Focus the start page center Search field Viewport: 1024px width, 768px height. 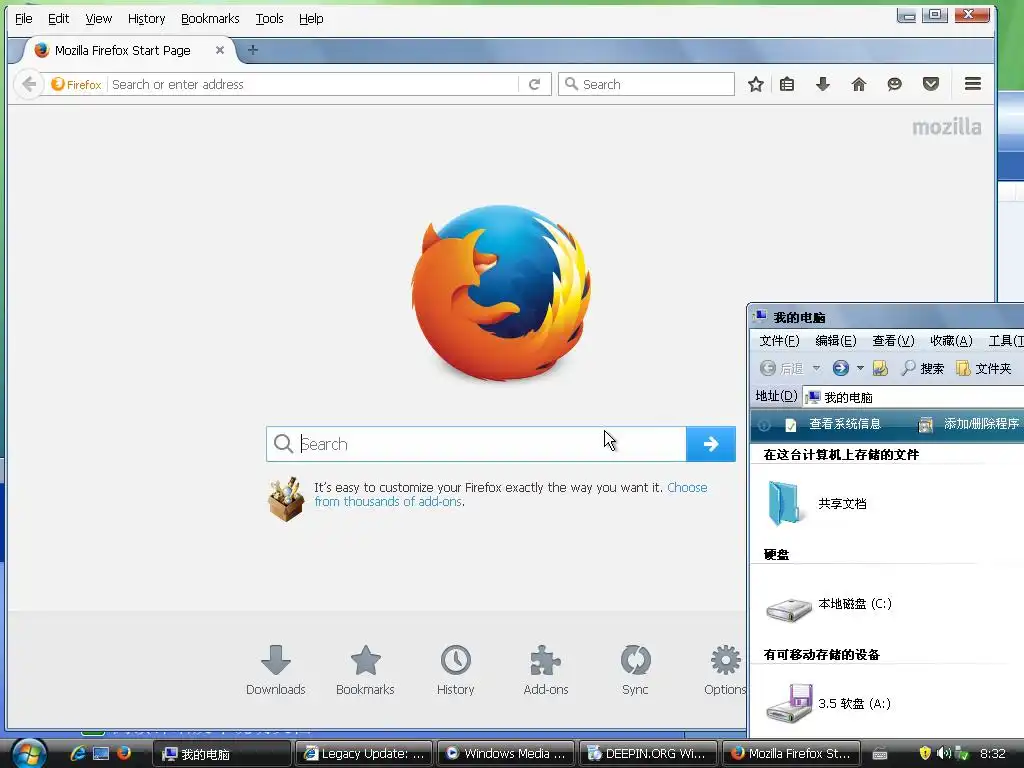point(477,444)
